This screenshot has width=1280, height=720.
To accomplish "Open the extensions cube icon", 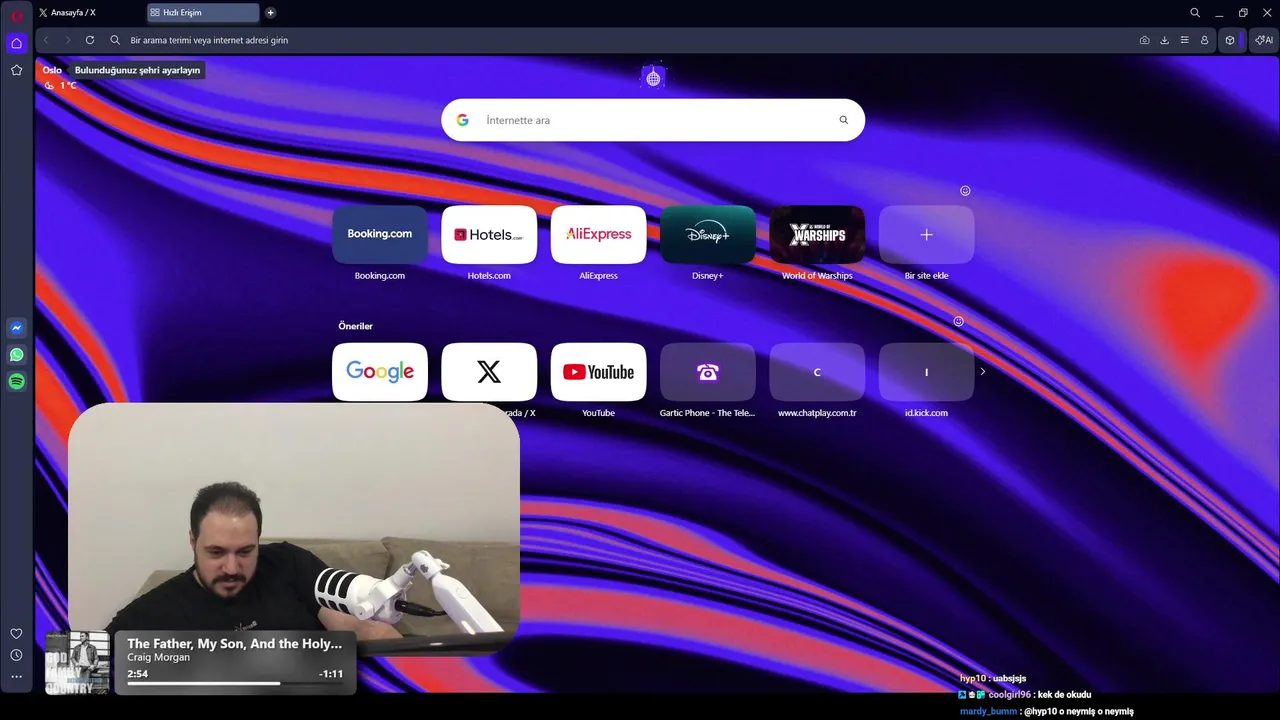I will [1230, 40].
